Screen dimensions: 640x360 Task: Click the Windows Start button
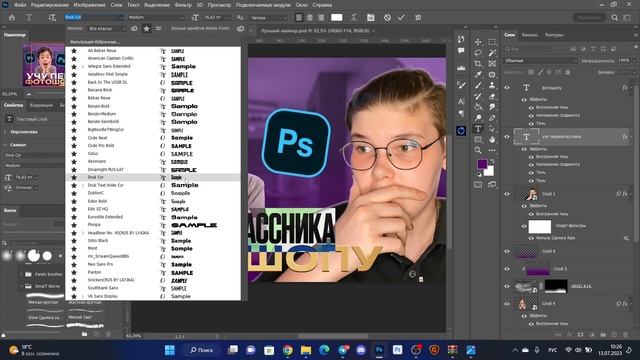(x=170, y=350)
